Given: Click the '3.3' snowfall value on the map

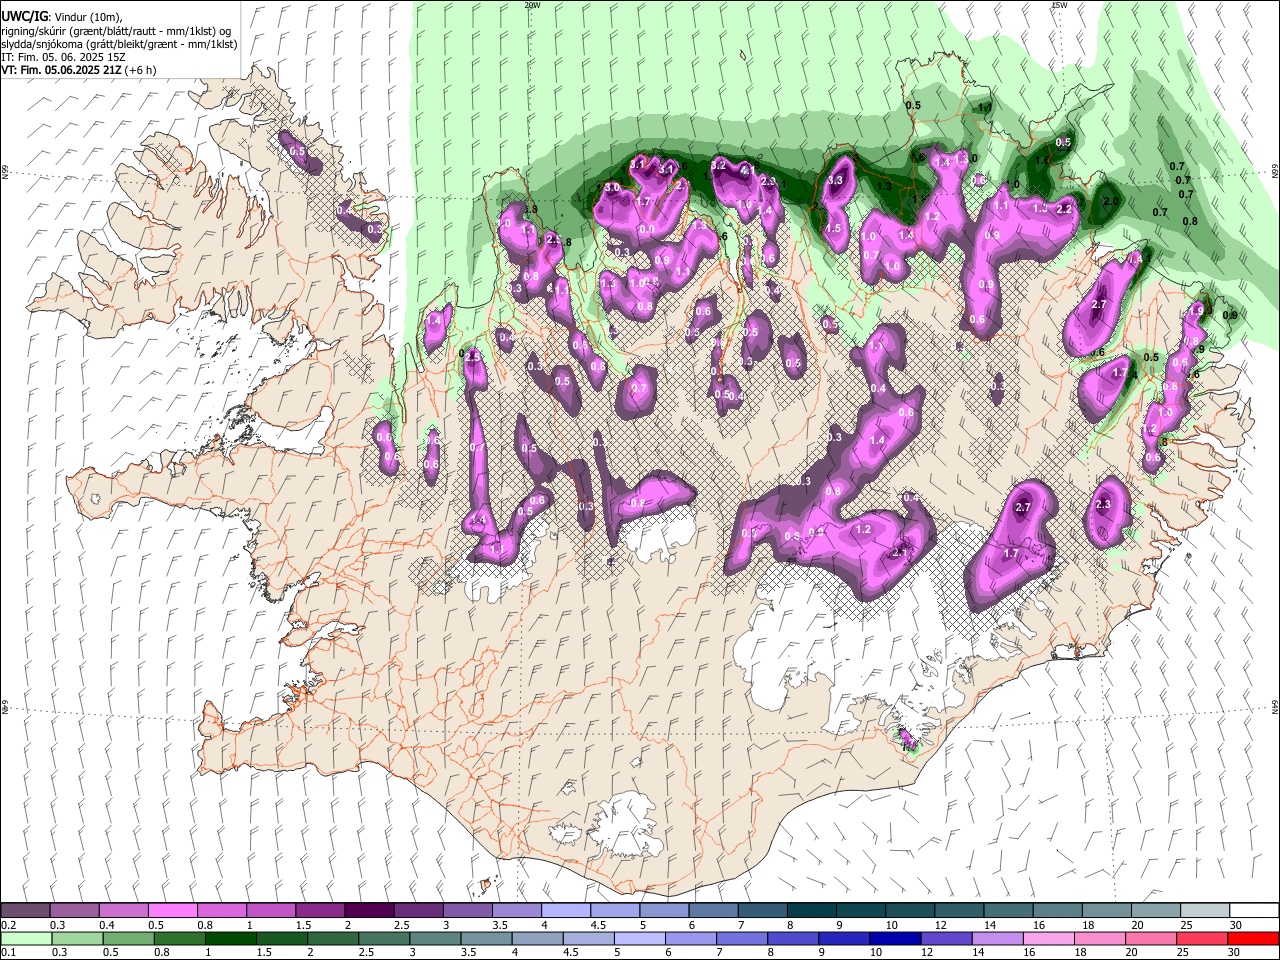Looking at the screenshot, I should [836, 181].
